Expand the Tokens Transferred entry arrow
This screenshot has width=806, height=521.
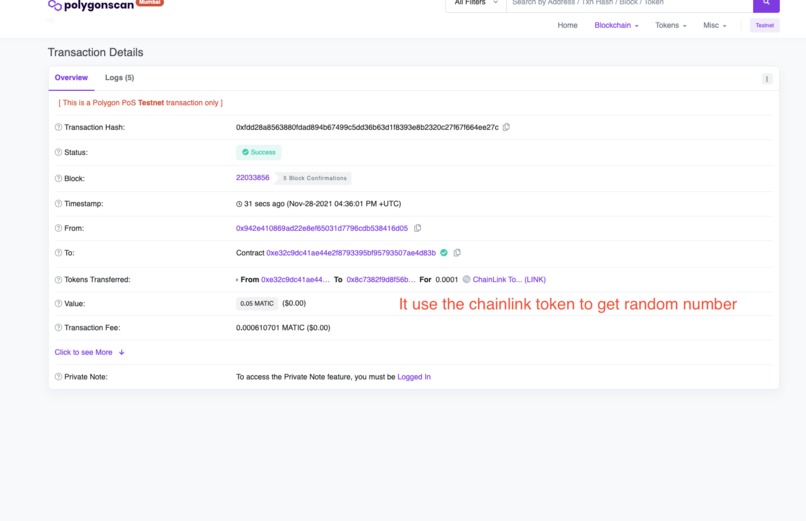tap(237, 280)
